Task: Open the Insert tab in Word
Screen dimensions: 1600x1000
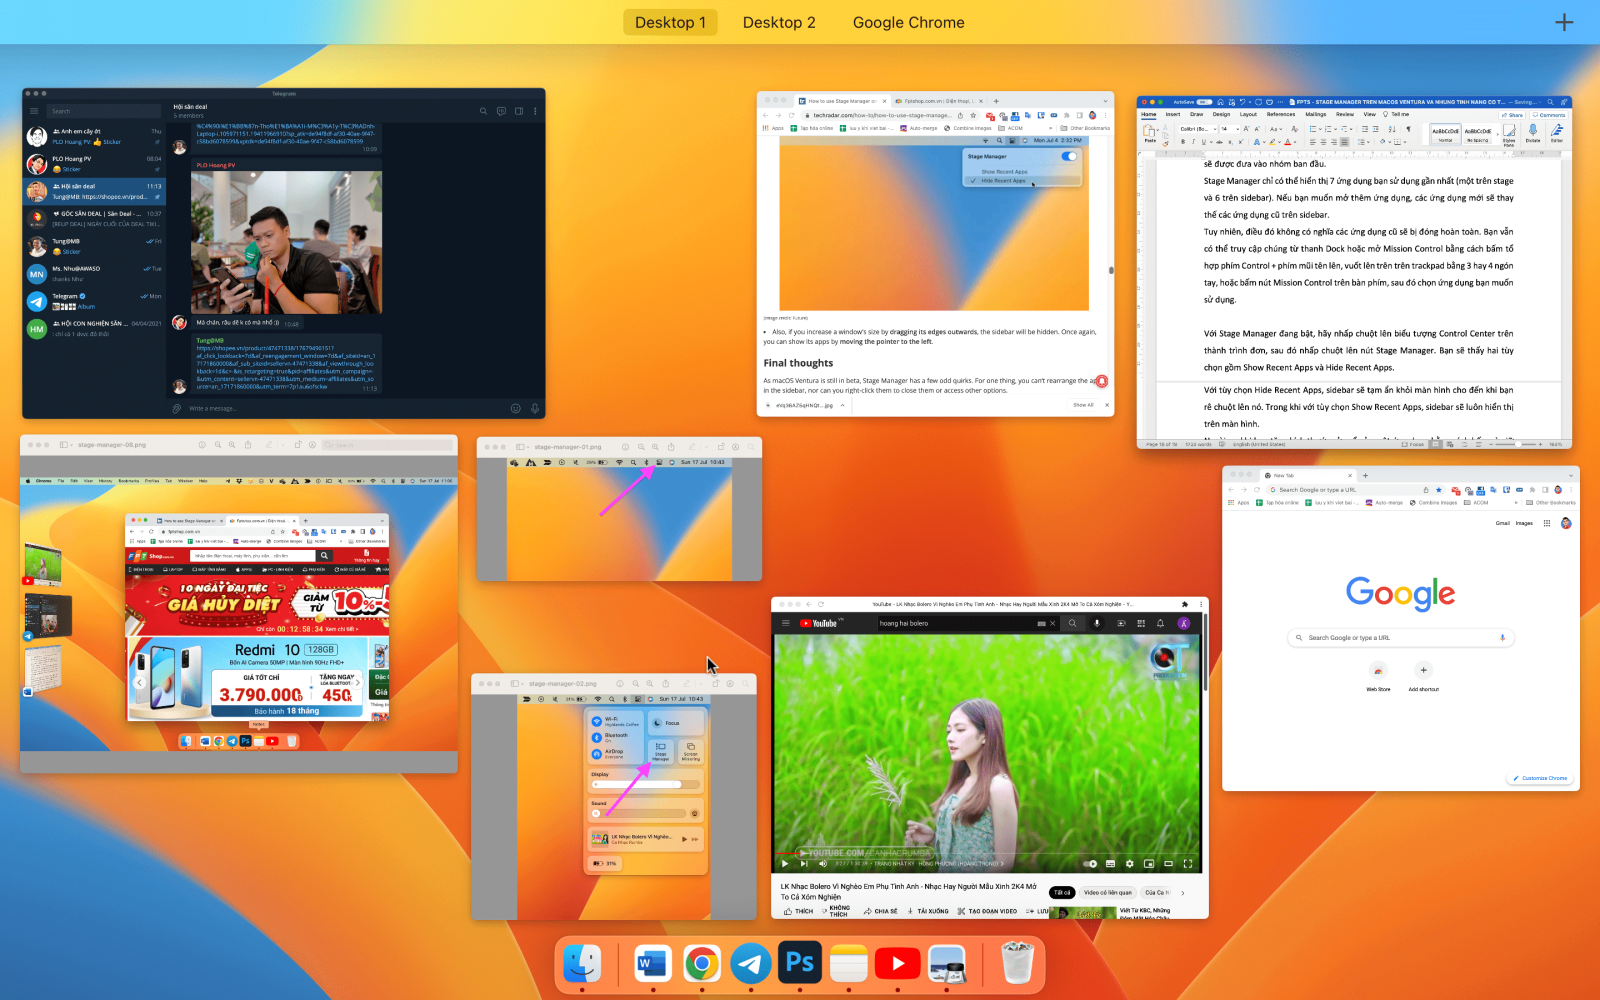Action: (1172, 114)
